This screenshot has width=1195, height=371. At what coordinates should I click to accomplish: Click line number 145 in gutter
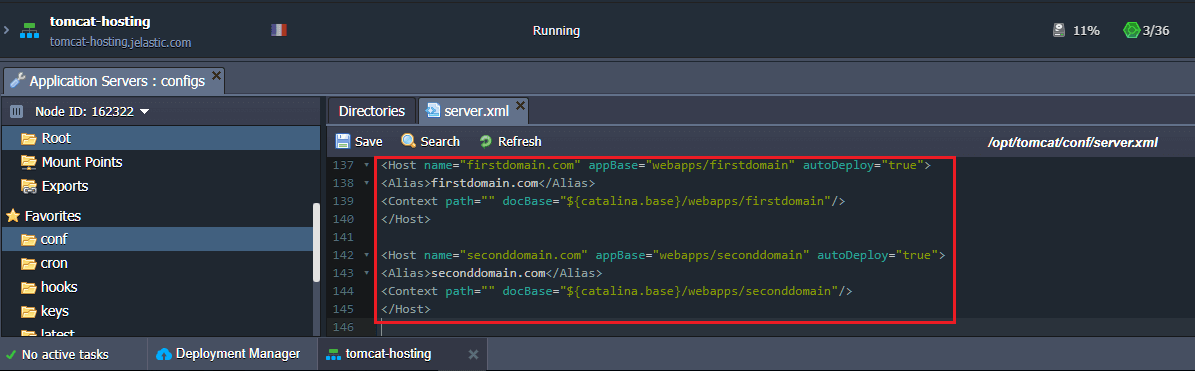[x=344, y=309]
